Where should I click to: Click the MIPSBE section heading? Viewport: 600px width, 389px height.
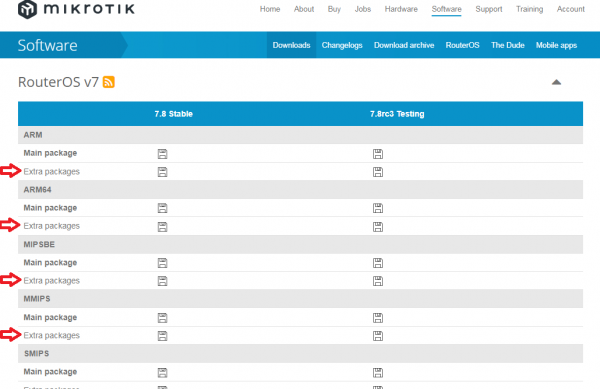pos(39,244)
